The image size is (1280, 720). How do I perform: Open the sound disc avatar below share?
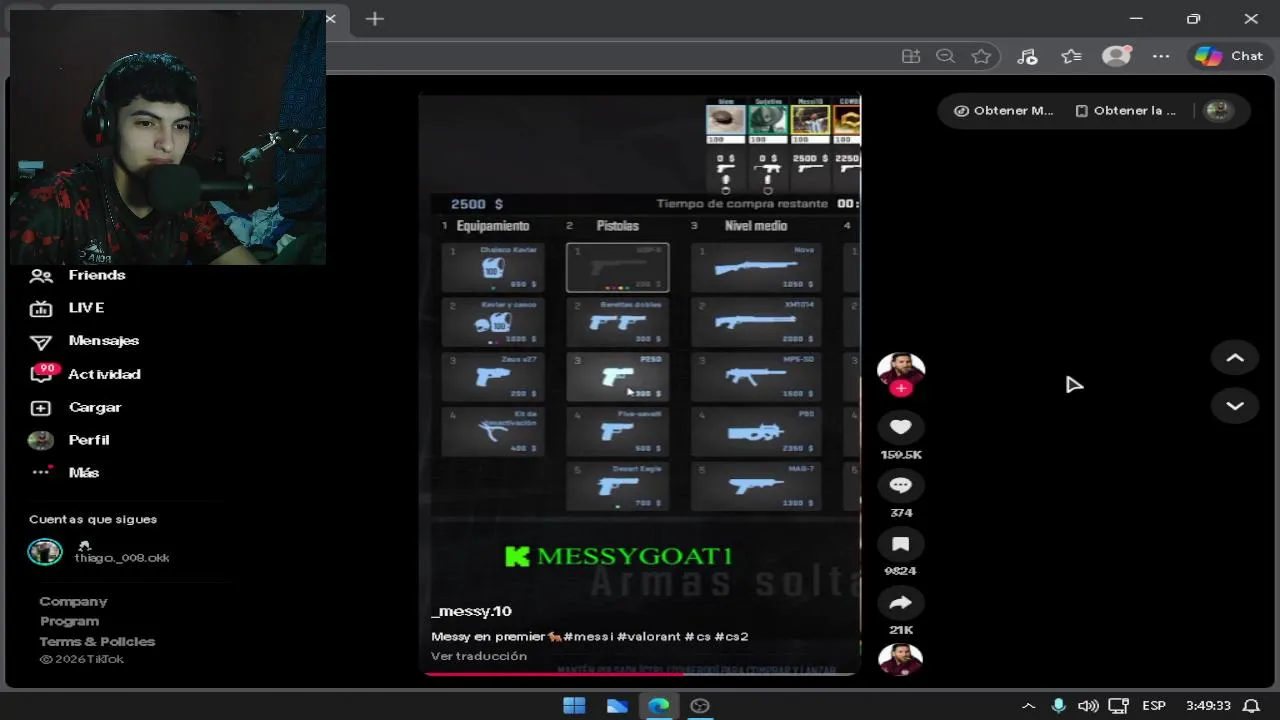(900, 660)
